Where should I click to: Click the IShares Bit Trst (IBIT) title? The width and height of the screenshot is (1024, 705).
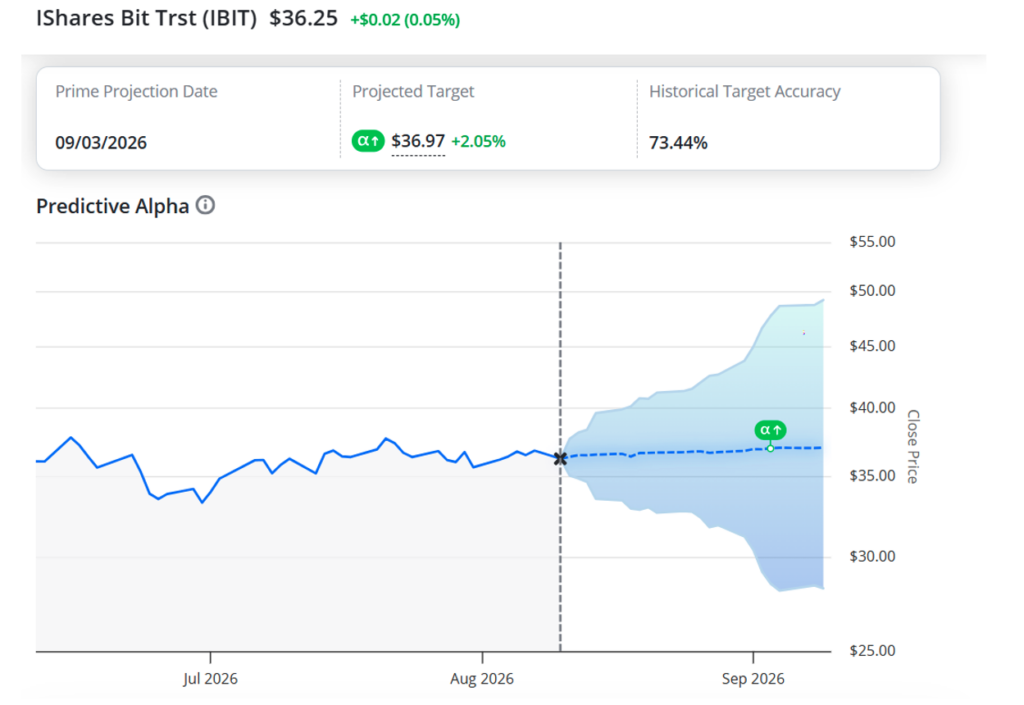[146, 18]
